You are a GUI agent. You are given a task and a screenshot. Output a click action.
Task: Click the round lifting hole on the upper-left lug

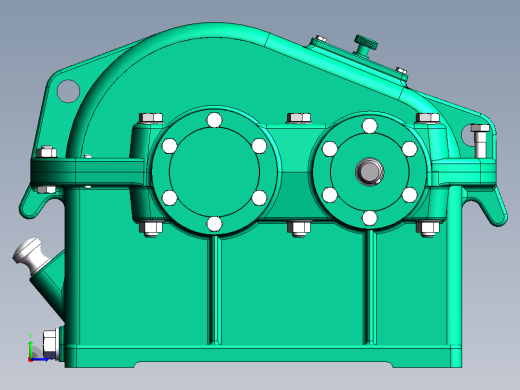(68, 91)
